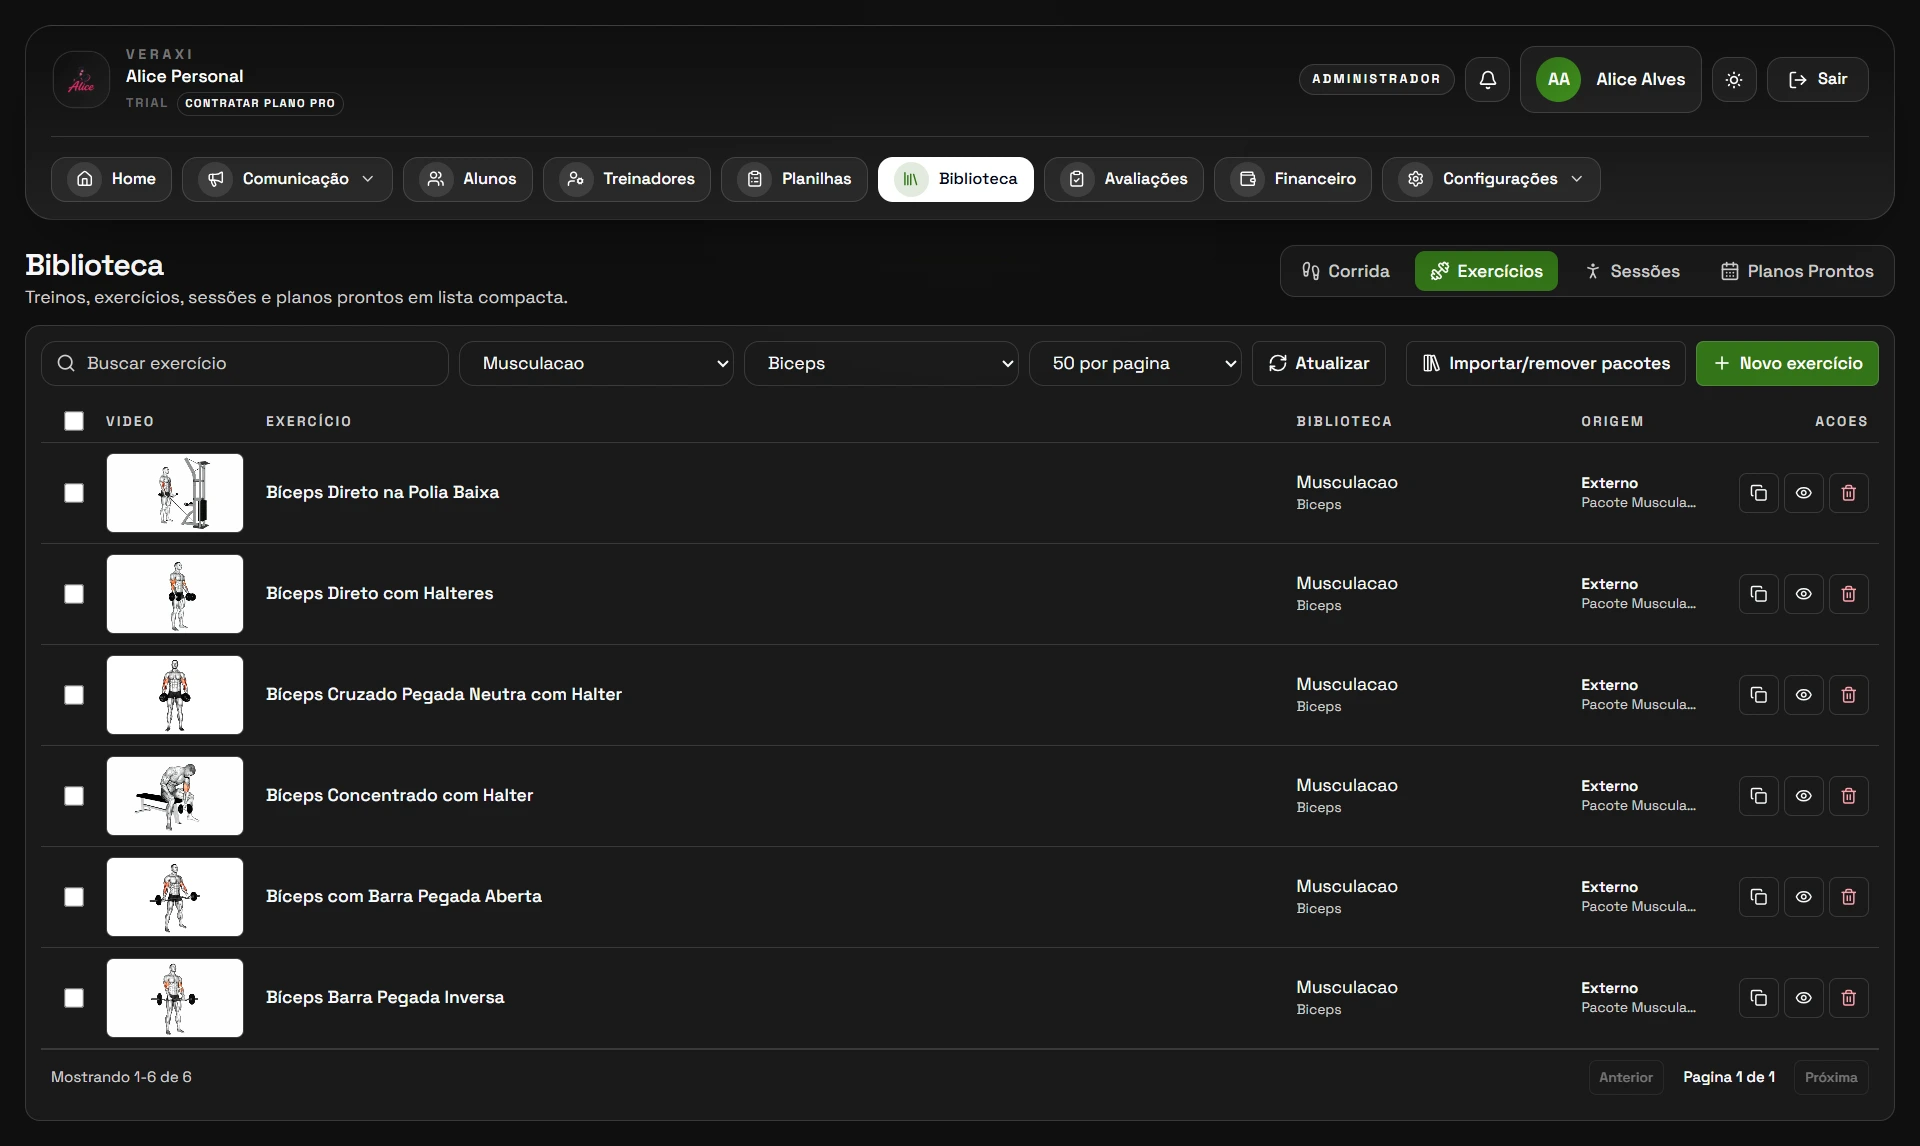Delete Bíceps Direto com Halteres
Image resolution: width=1920 pixels, height=1146 pixels.
[x=1848, y=594]
